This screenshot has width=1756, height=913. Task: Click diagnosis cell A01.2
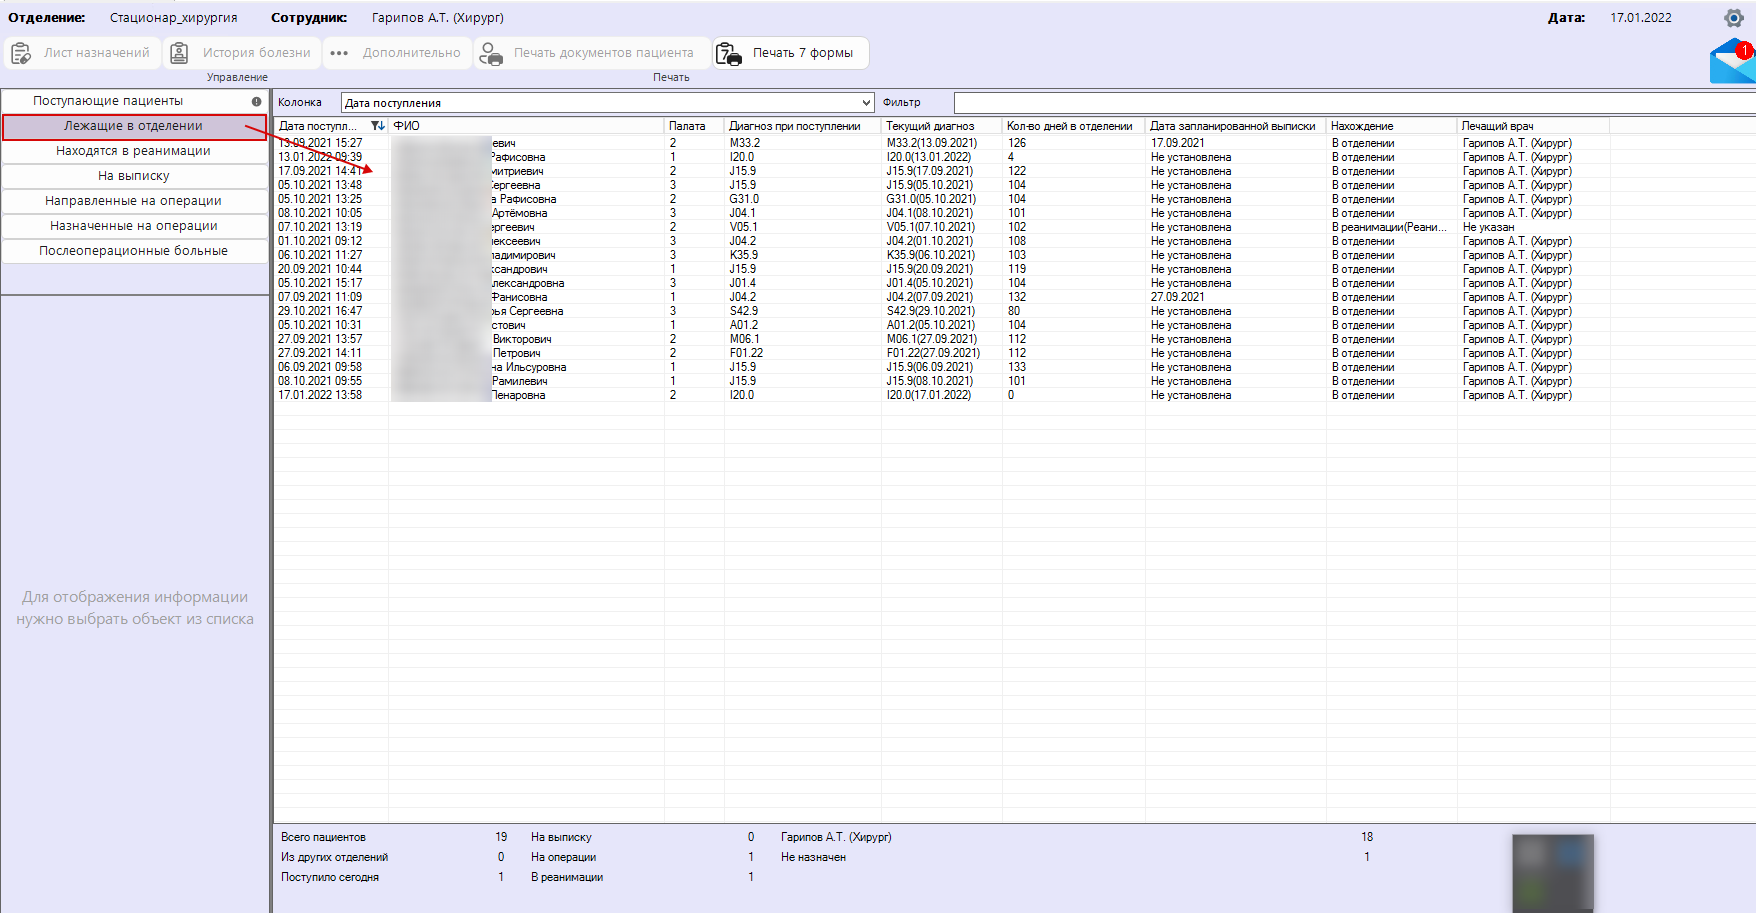click(x=744, y=325)
